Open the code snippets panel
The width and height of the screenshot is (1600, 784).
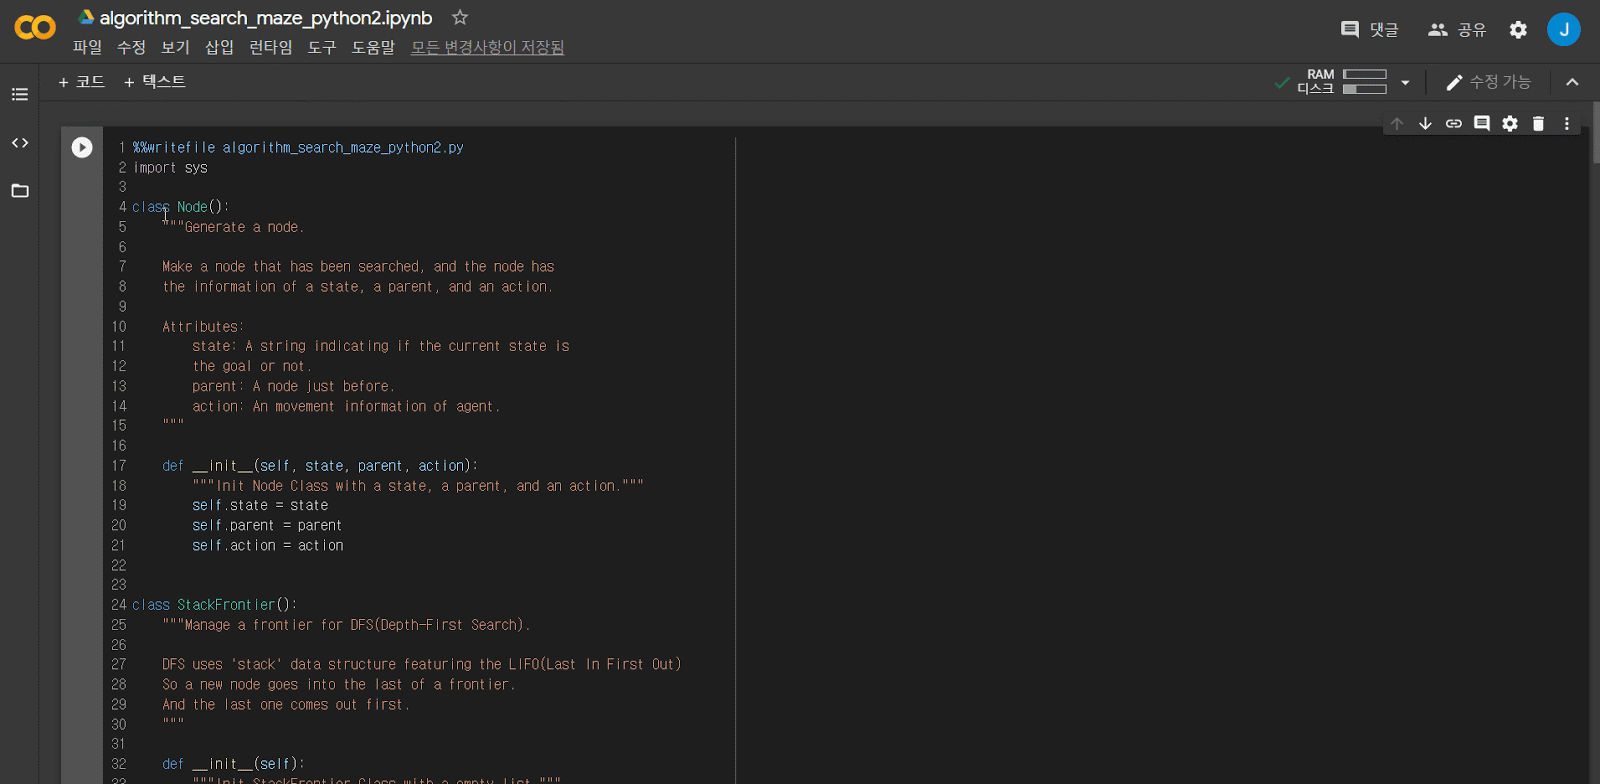[x=20, y=143]
